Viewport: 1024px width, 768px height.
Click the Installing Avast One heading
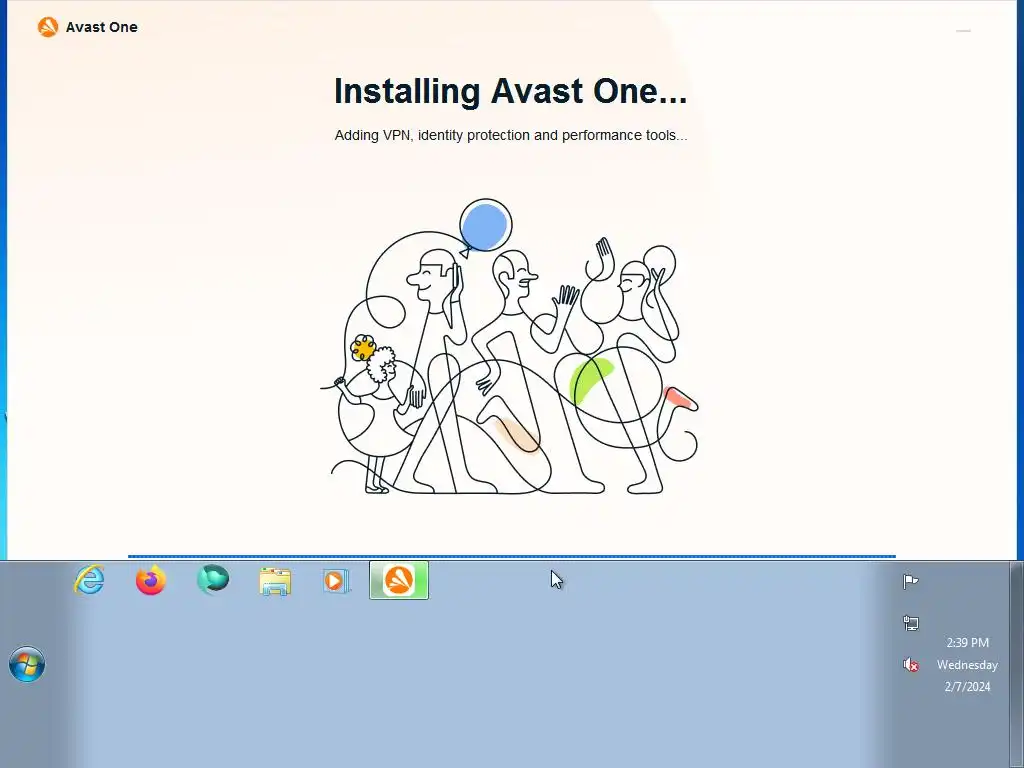click(511, 91)
